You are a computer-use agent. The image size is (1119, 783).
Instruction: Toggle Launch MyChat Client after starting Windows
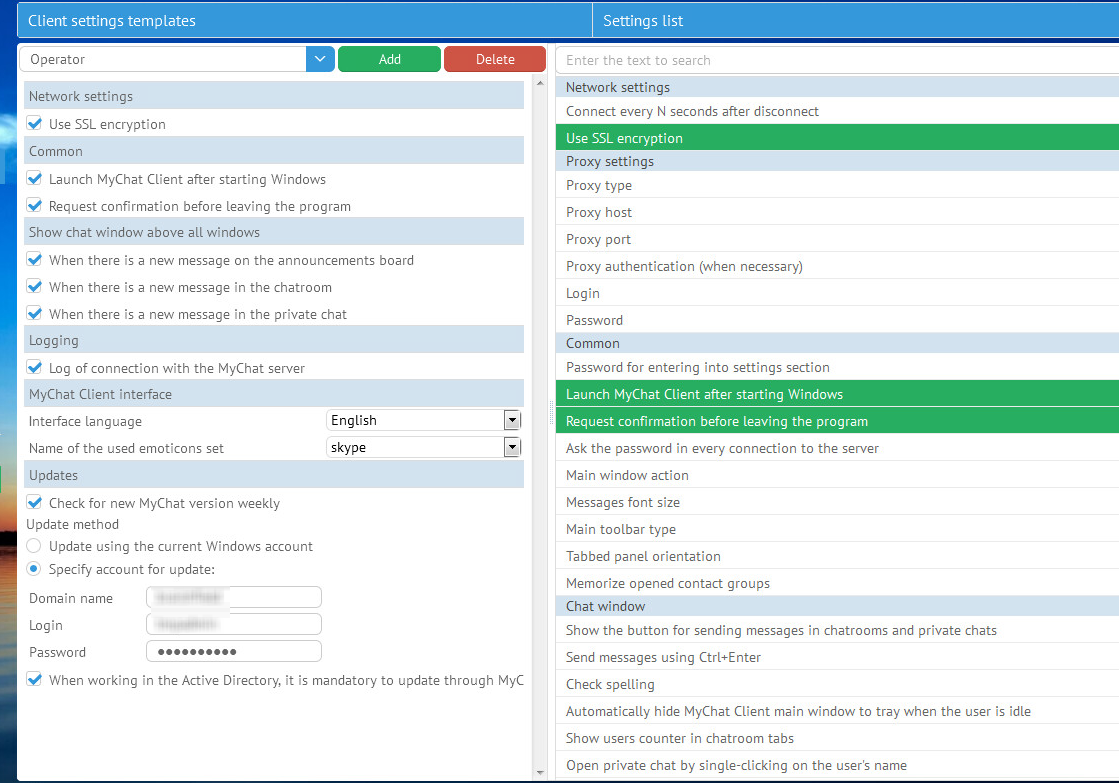pyautogui.click(x=35, y=179)
